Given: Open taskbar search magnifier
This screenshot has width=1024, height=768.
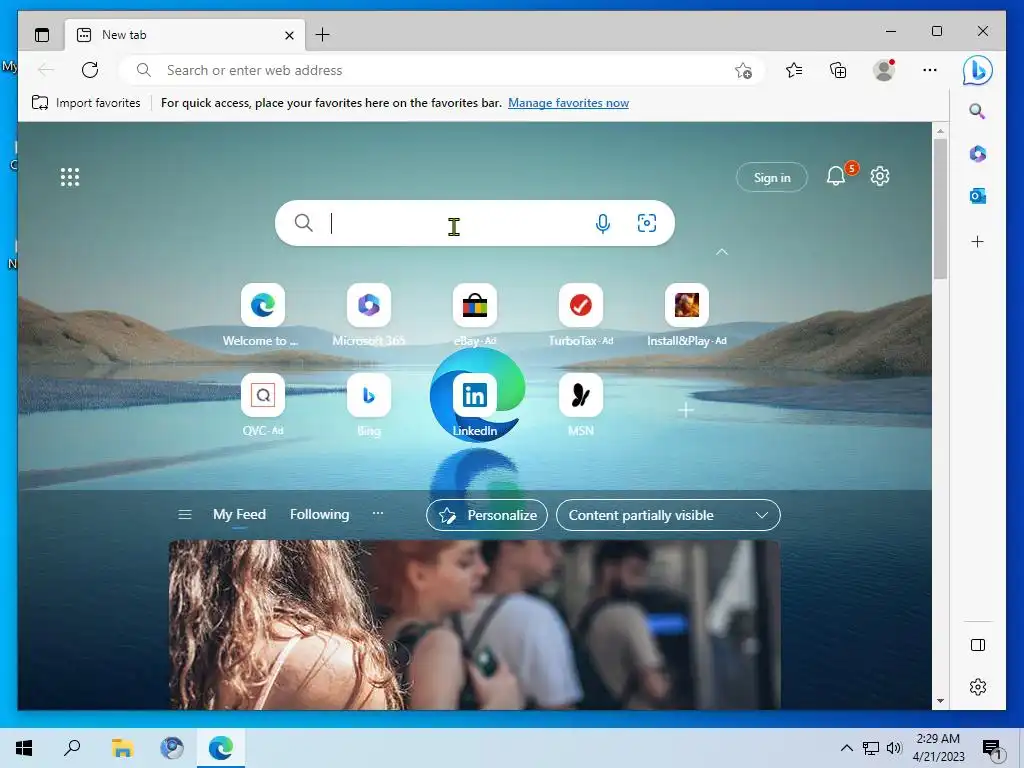Looking at the screenshot, I should pyautogui.click(x=72, y=748).
